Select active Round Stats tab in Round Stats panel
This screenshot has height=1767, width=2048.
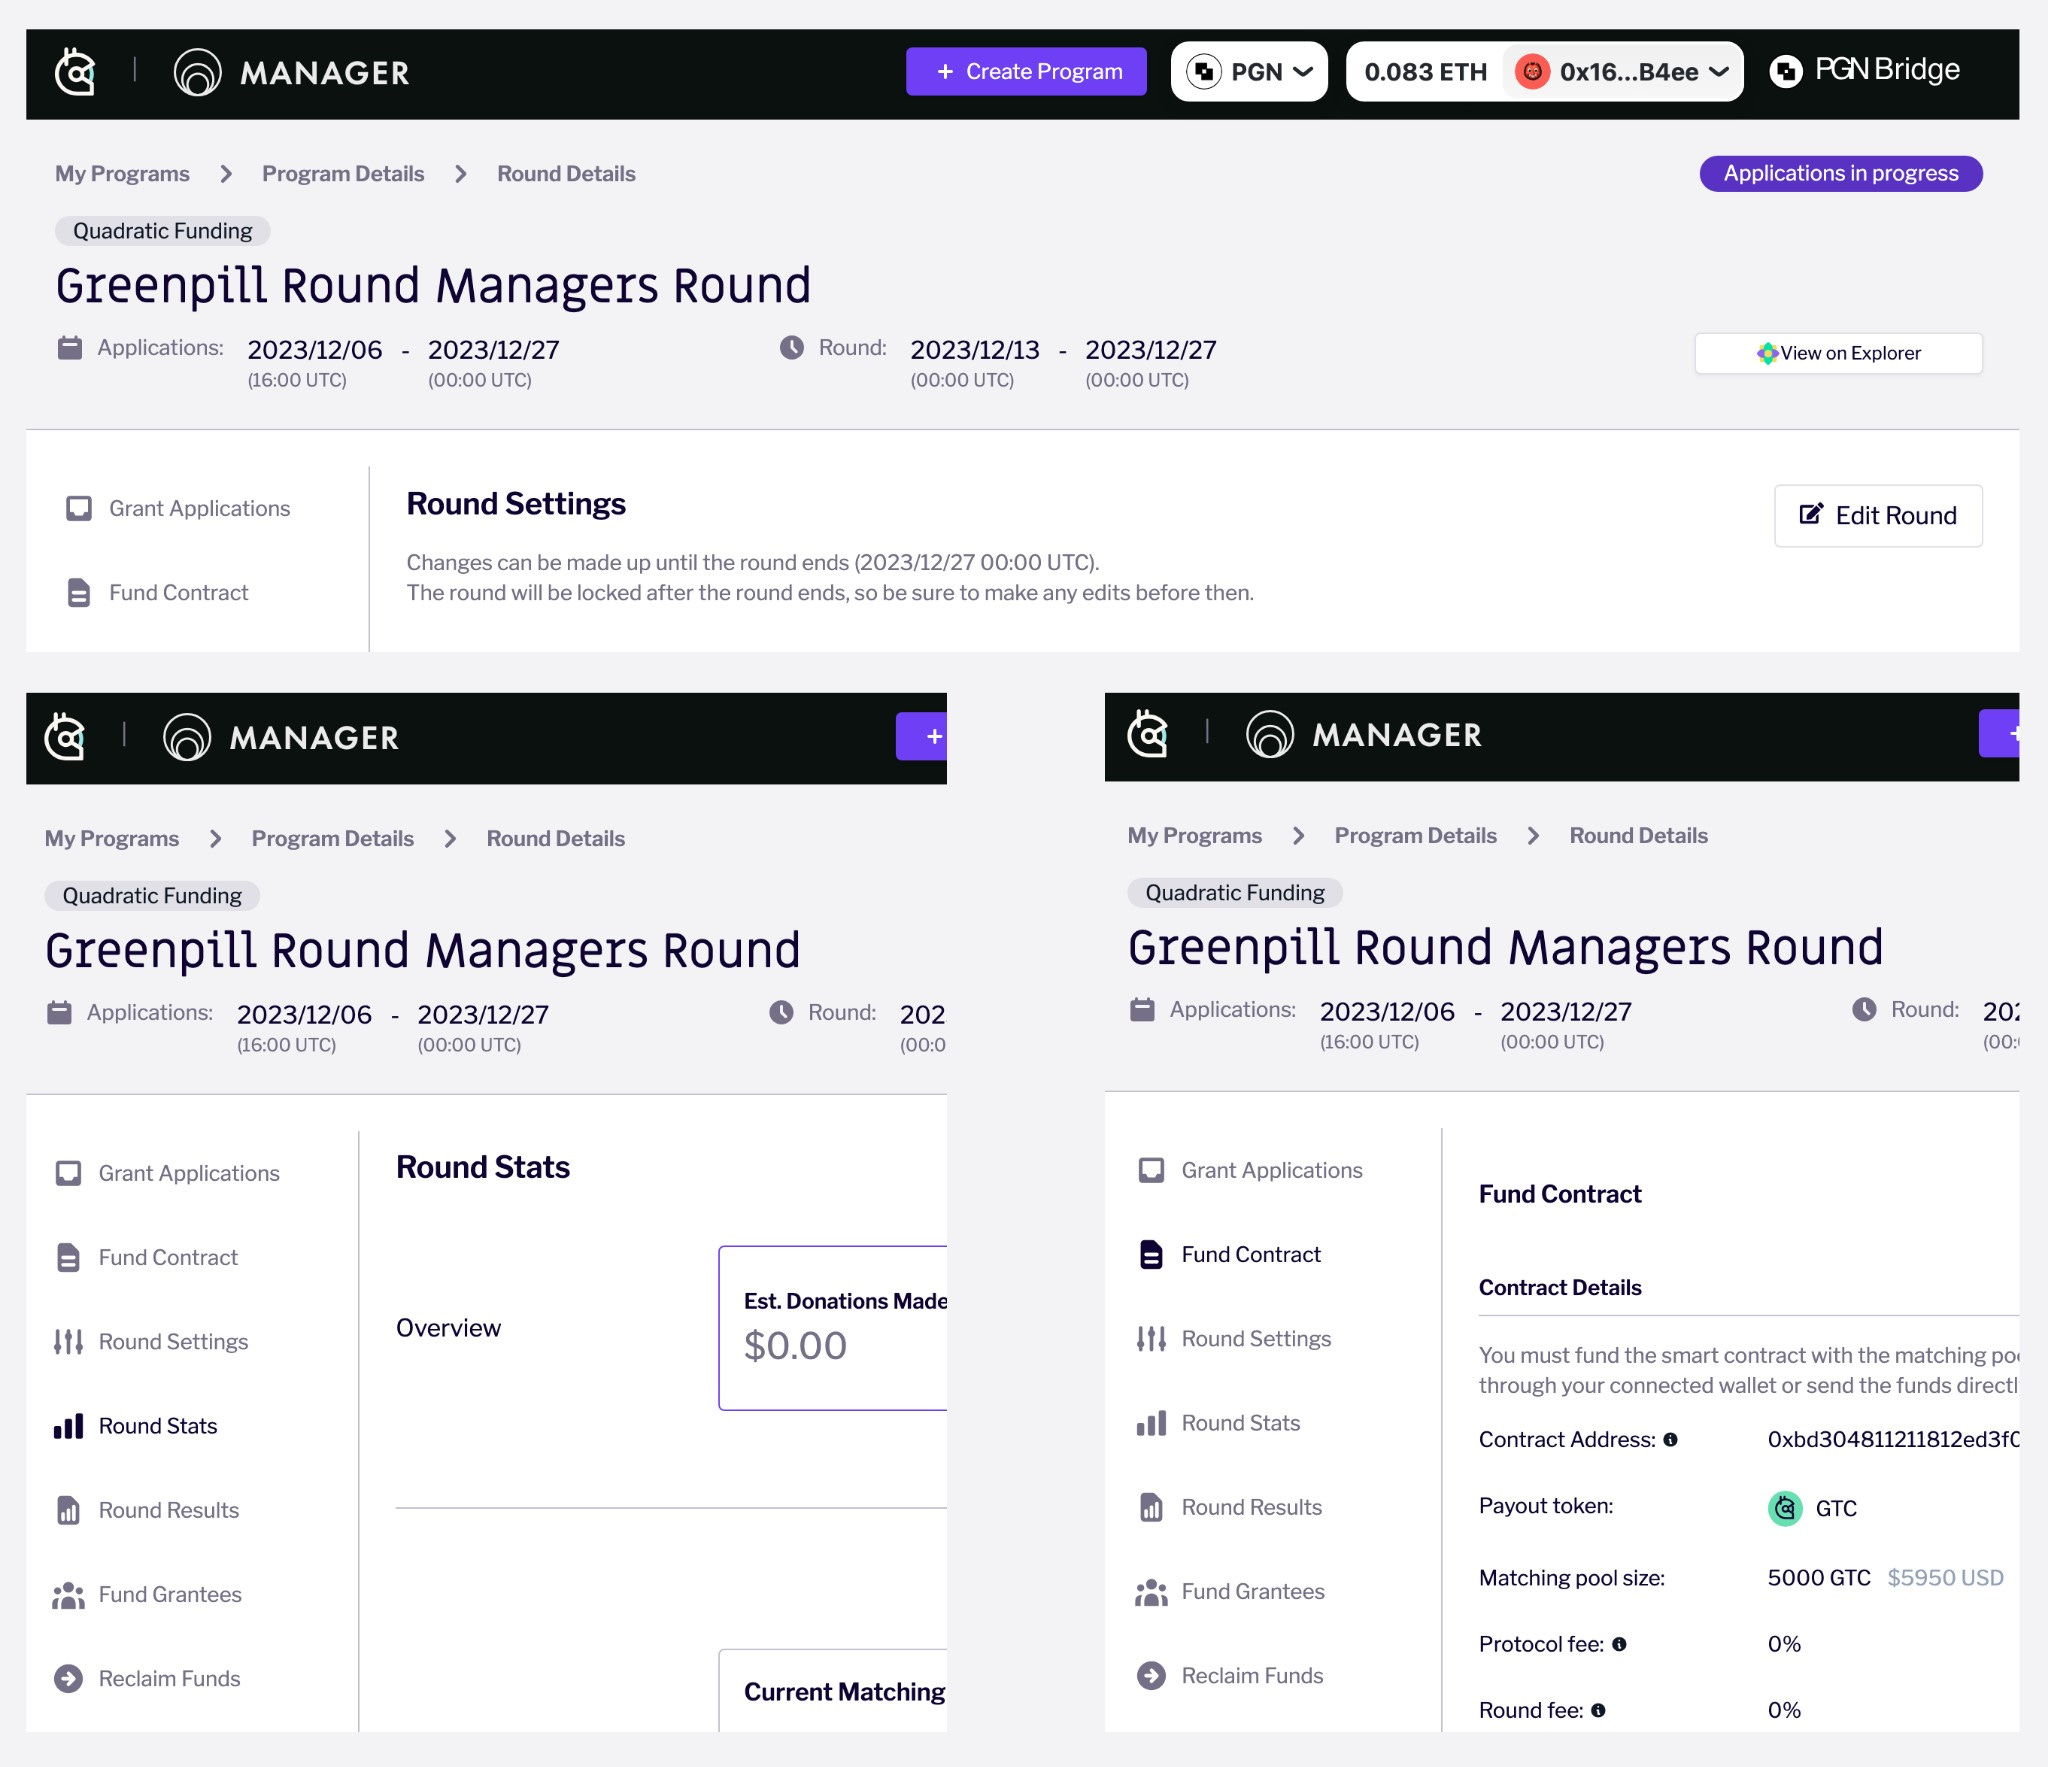point(135,1426)
